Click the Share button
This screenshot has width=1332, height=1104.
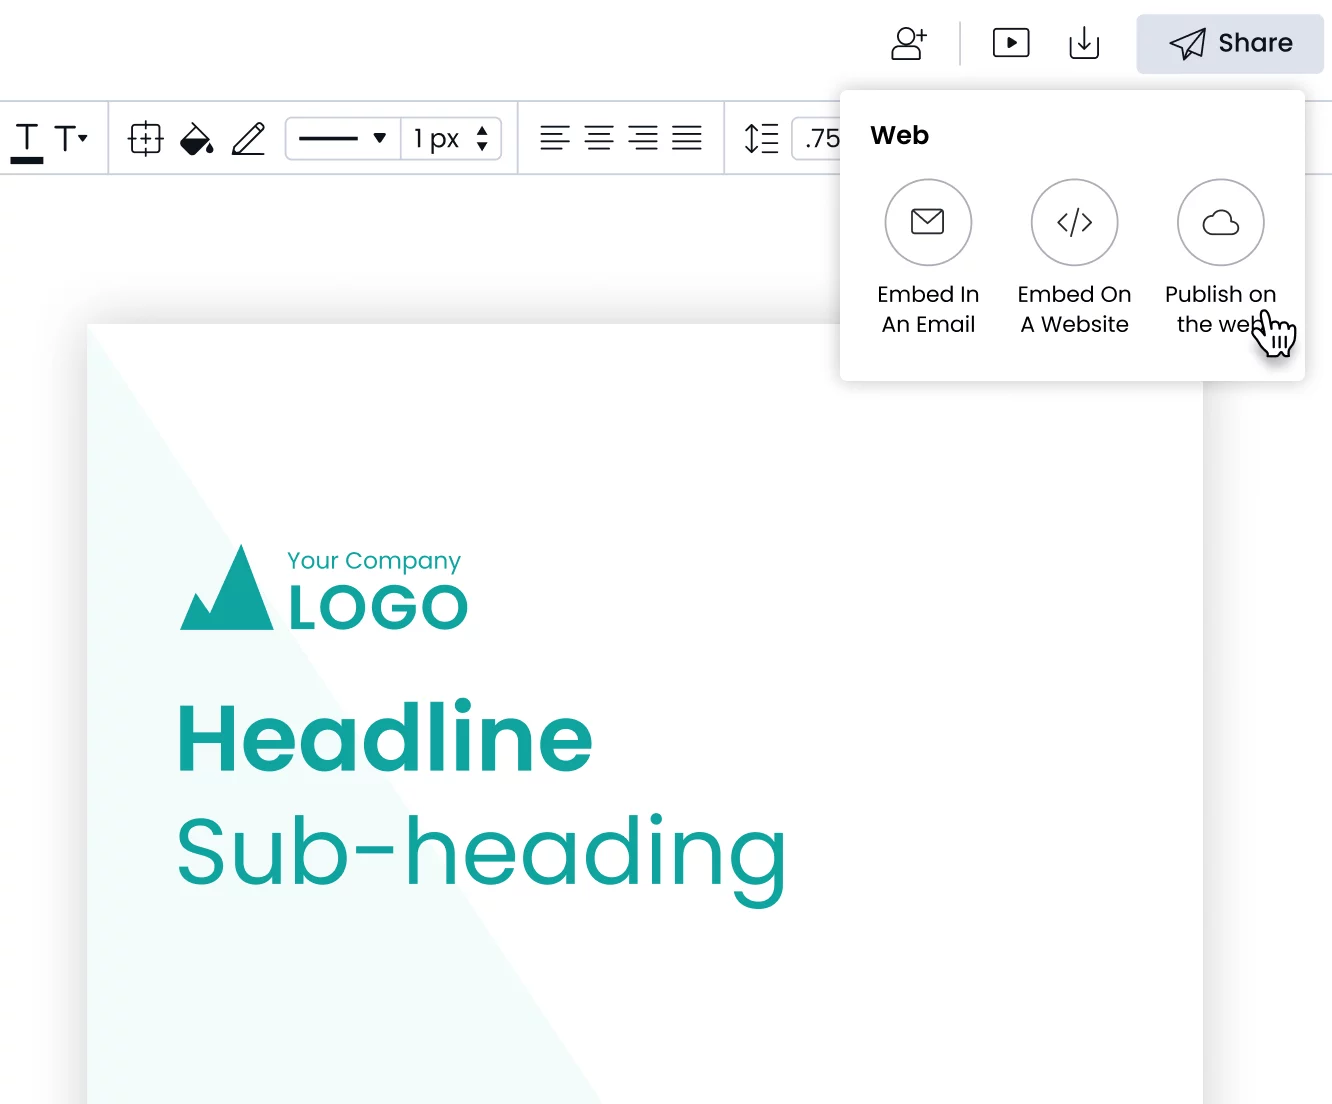pyautogui.click(x=1231, y=43)
